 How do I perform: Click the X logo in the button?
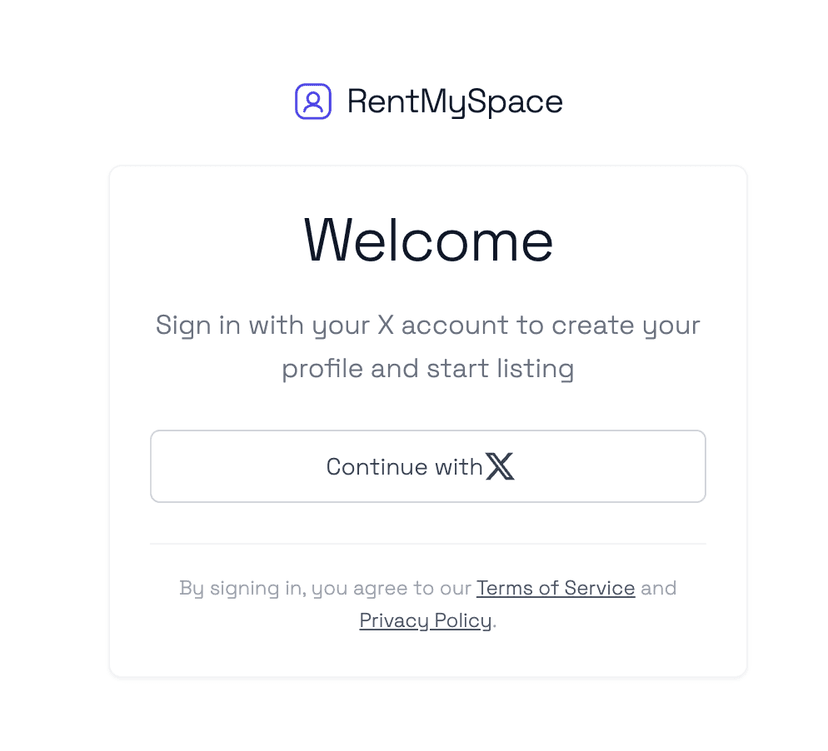(500, 466)
